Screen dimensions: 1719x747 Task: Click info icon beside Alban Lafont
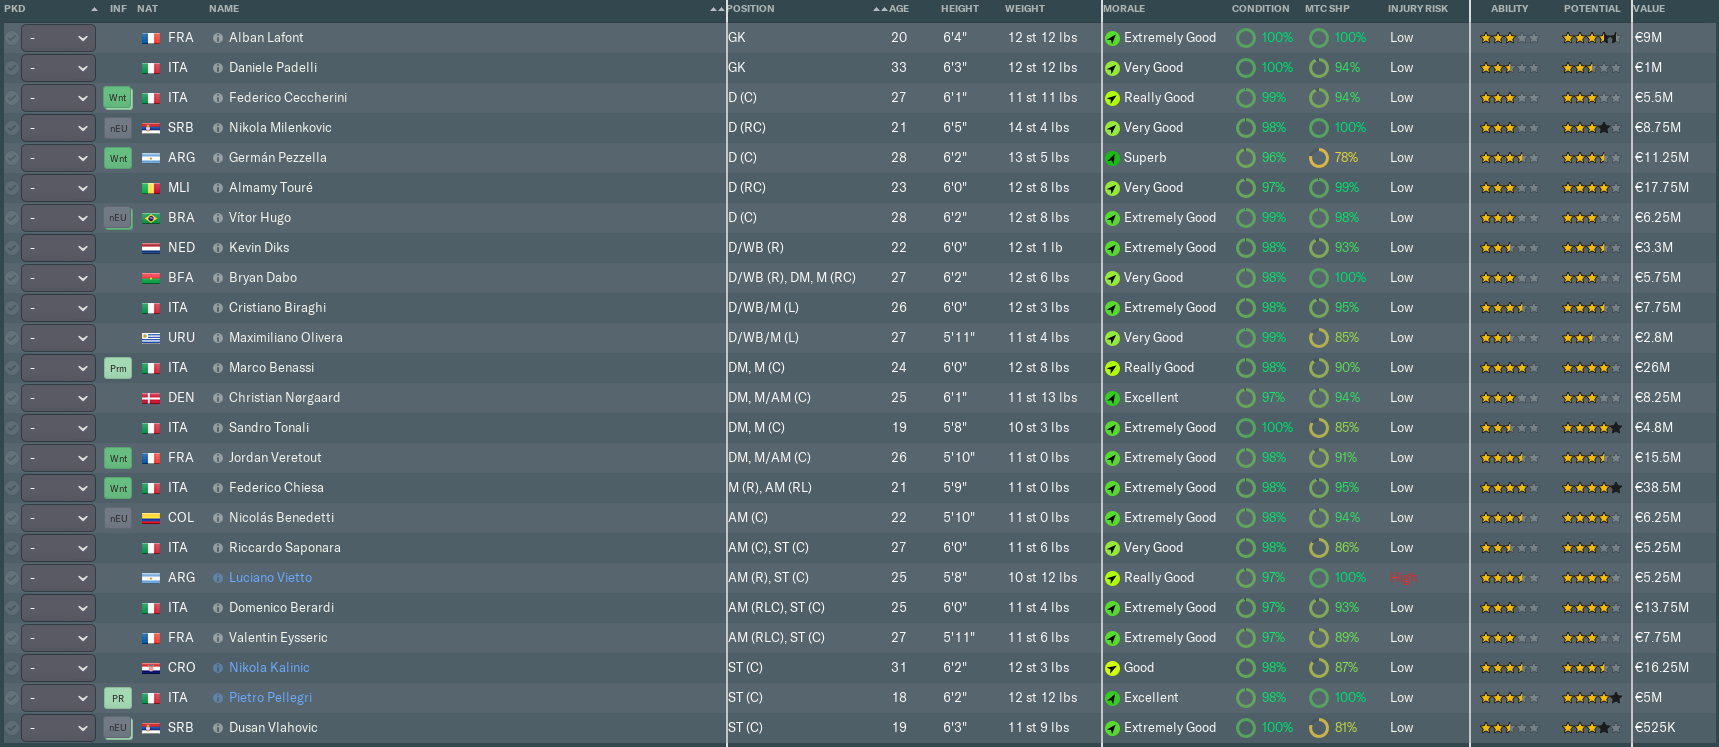(x=218, y=38)
